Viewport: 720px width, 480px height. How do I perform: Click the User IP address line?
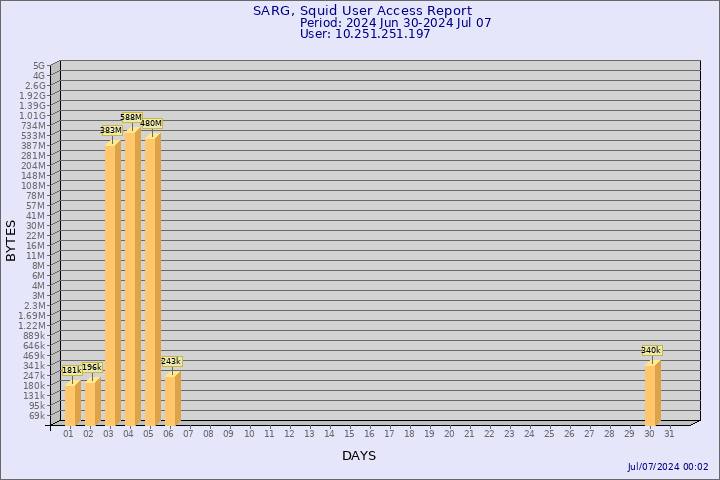(365, 34)
